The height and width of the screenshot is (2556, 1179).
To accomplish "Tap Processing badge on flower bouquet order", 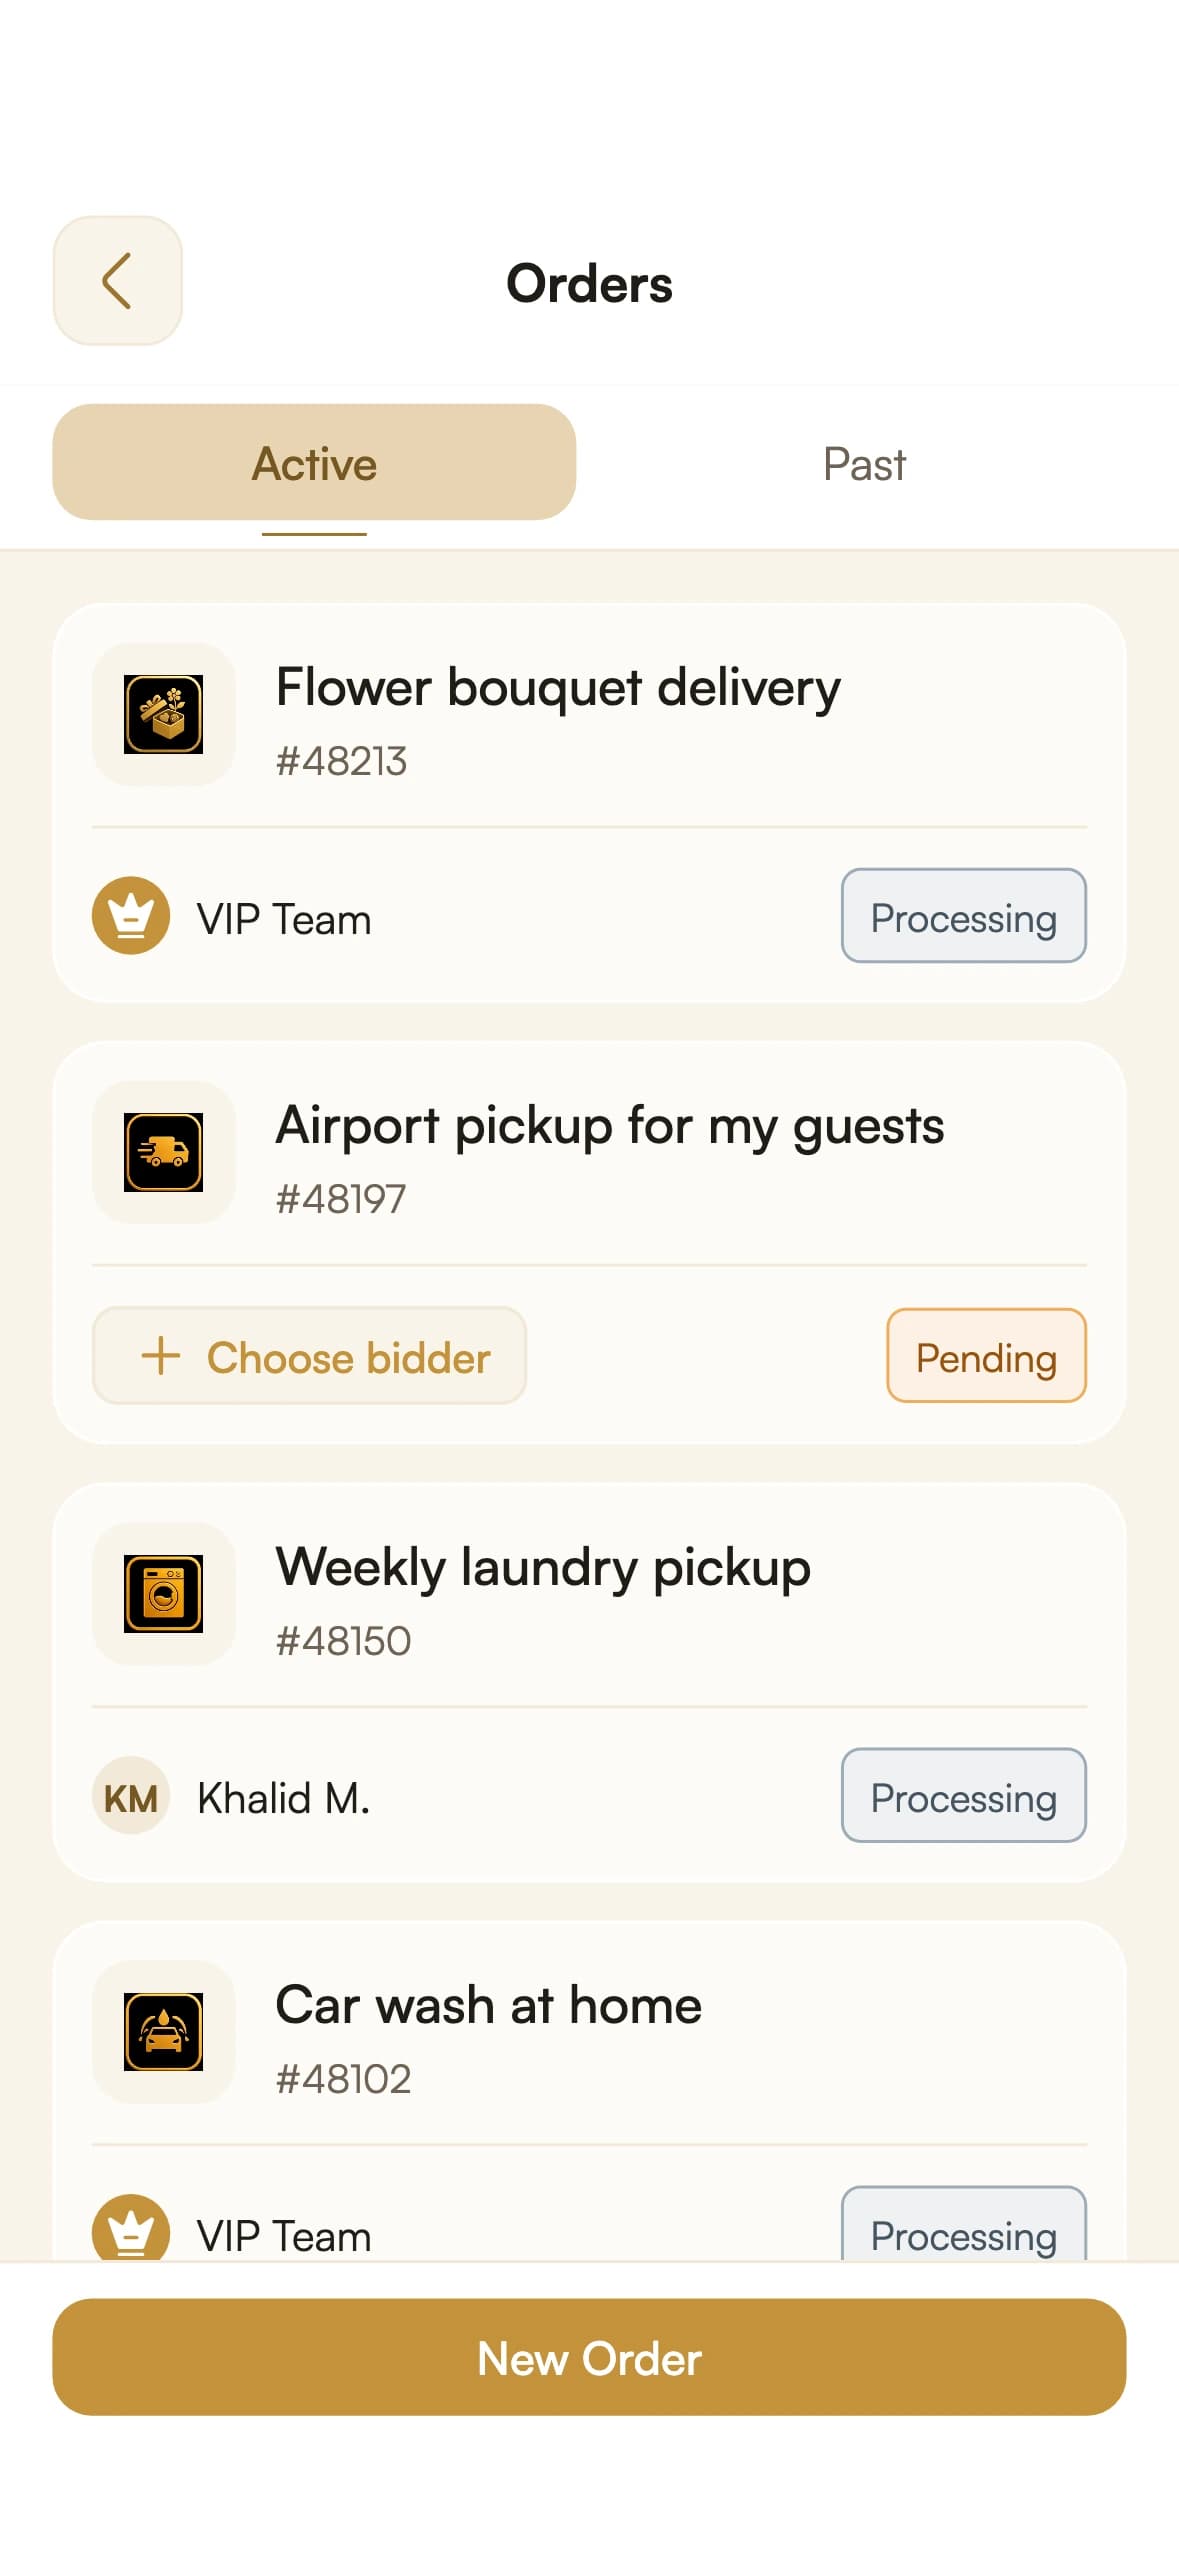I will tap(964, 916).
